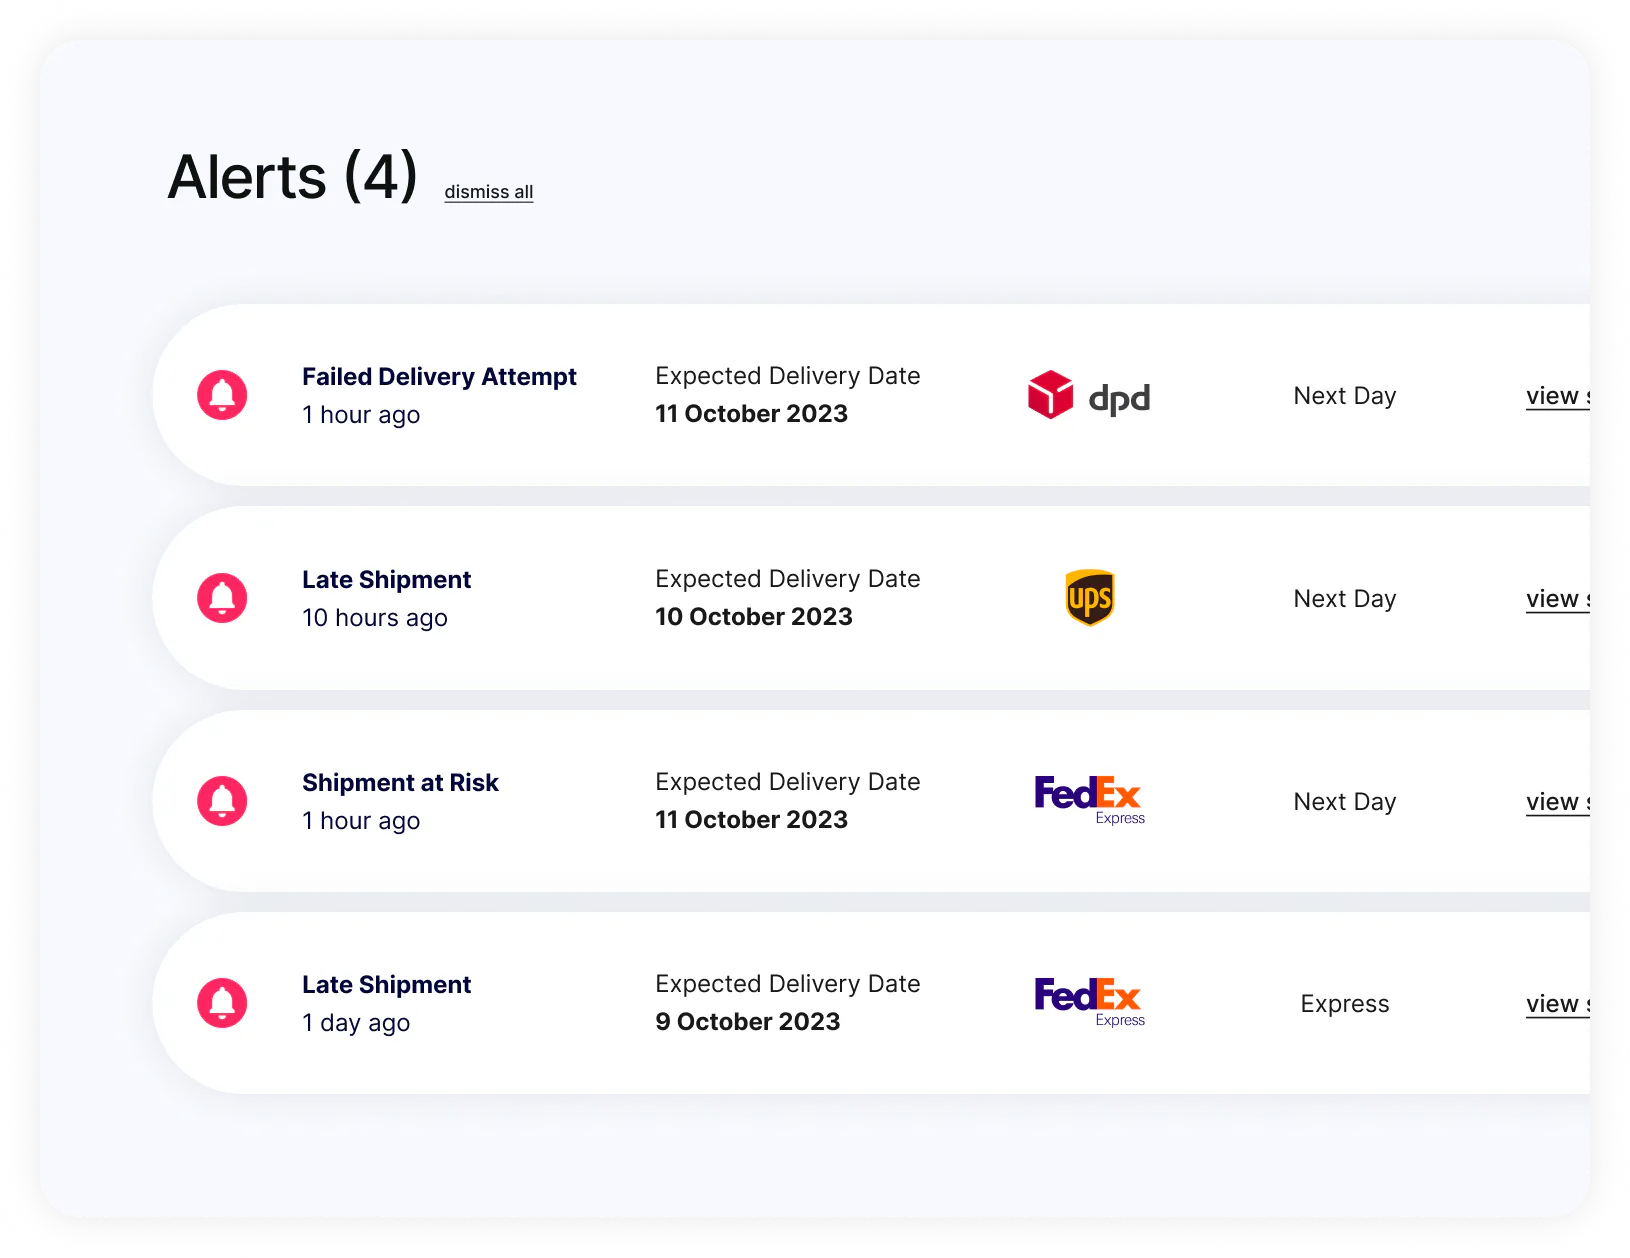Click delivery date 10 October 2023
Screen dimensions: 1630x1258
coord(753,616)
